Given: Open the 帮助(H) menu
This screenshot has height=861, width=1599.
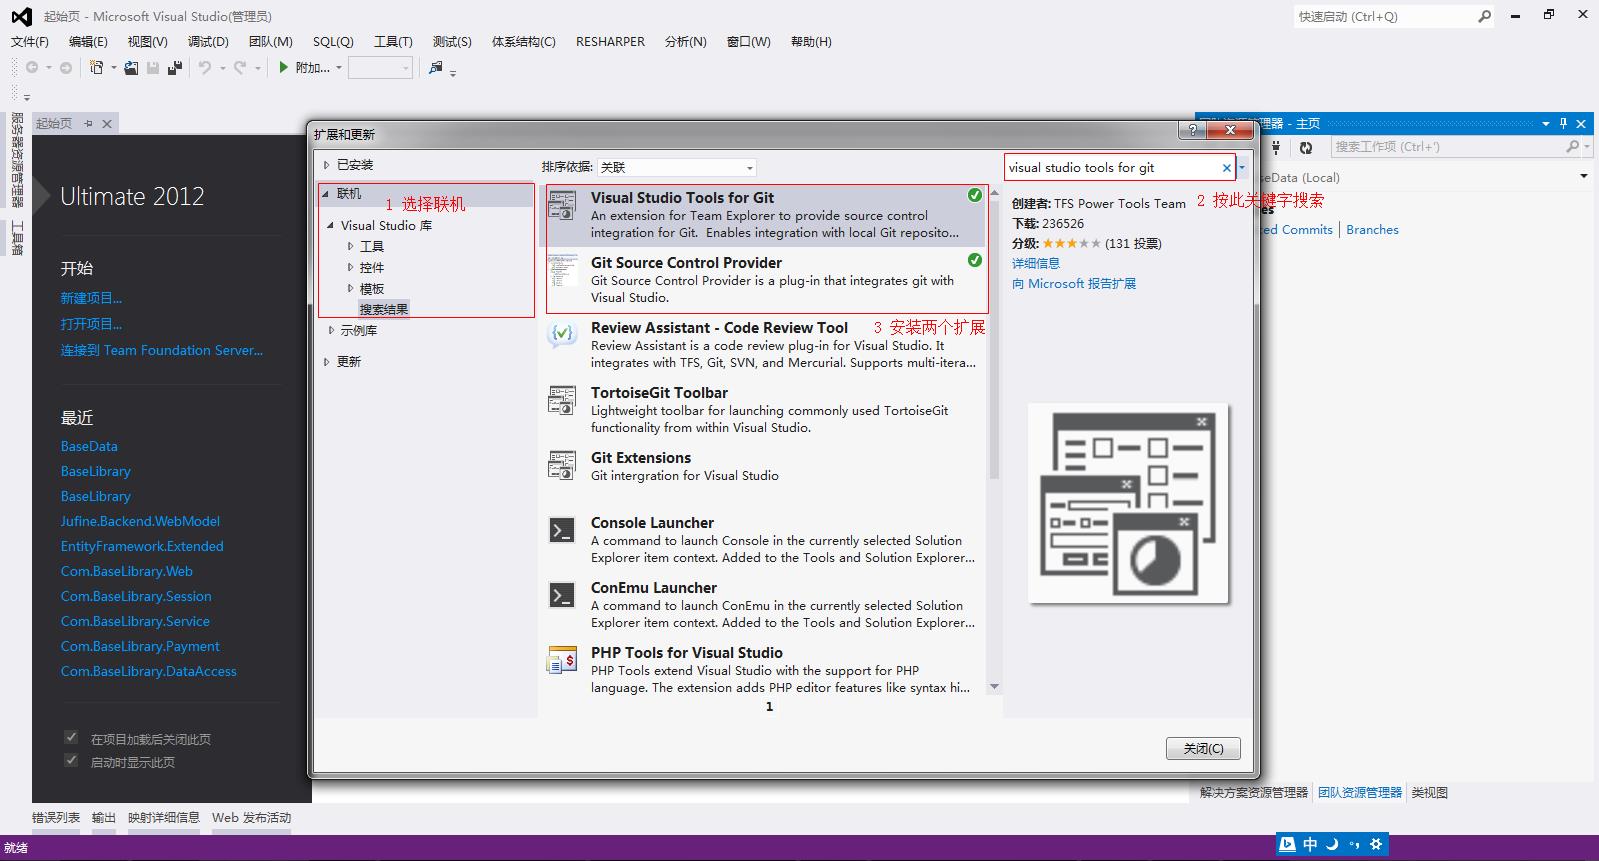Looking at the screenshot, I should point(811,42).
